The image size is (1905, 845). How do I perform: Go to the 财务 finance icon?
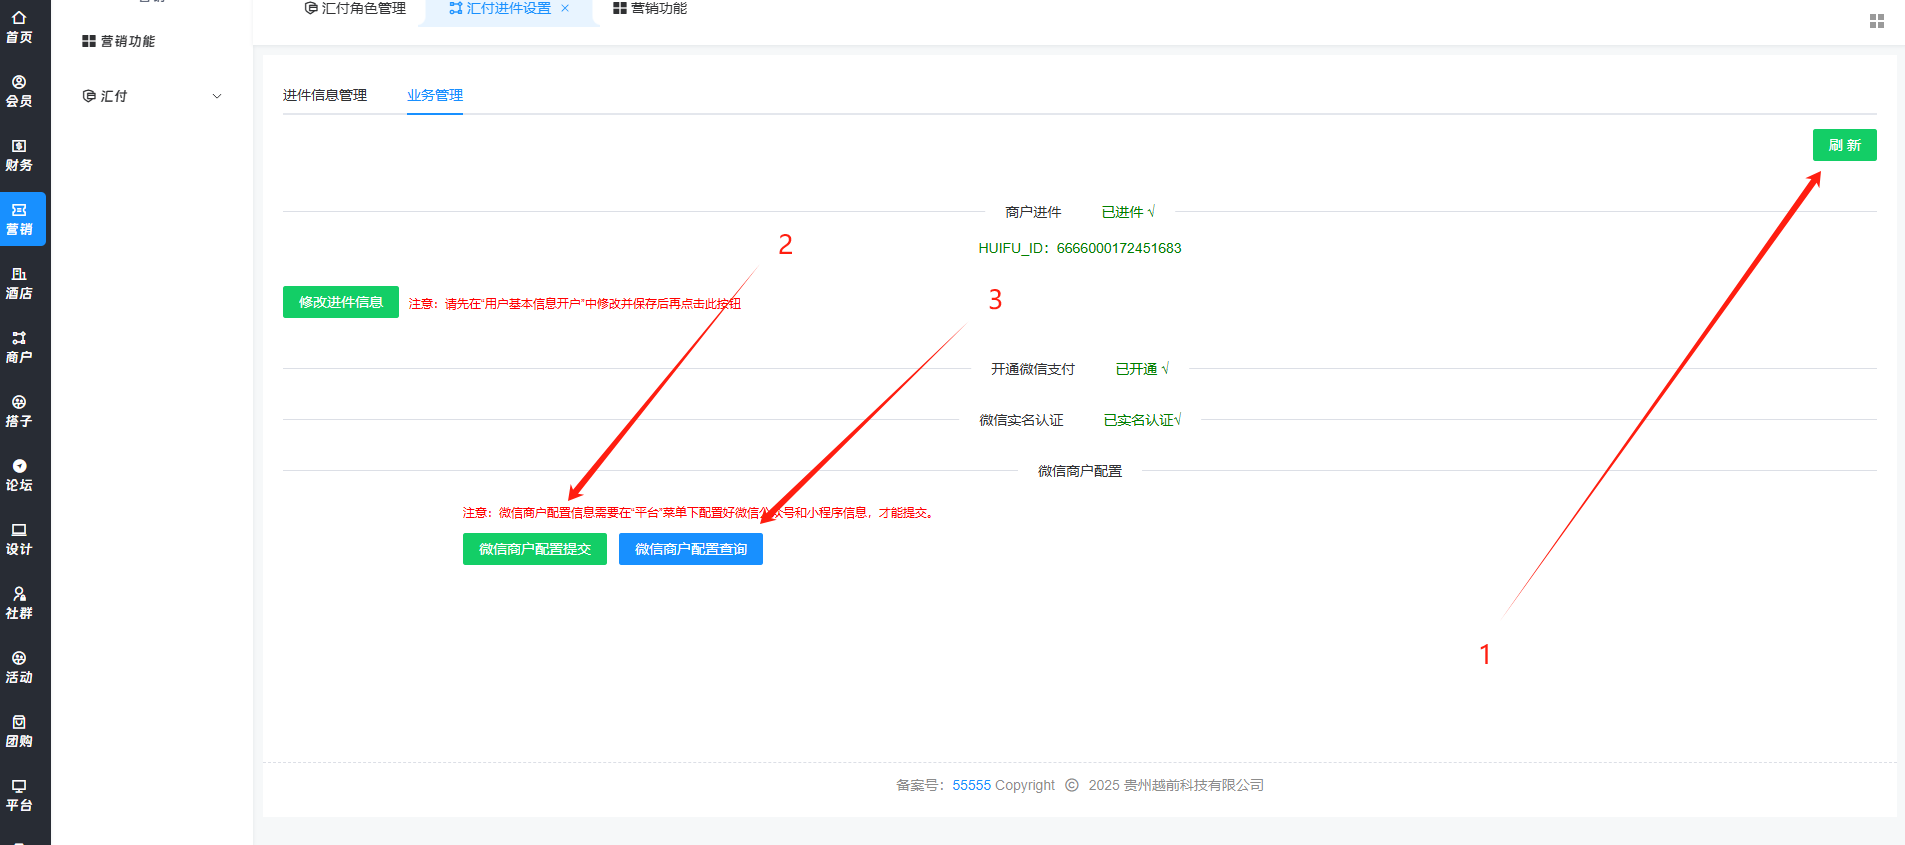click(x=19, y=155)
